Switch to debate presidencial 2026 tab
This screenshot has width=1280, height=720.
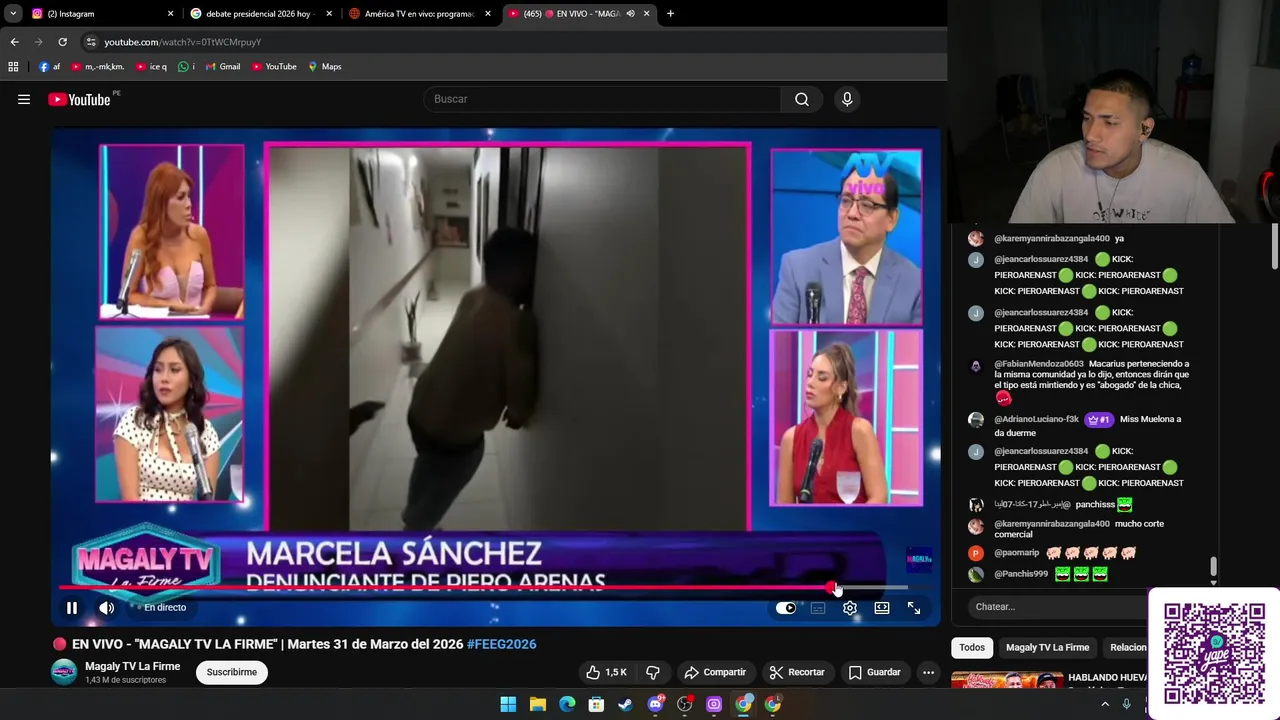click(262, 14)
